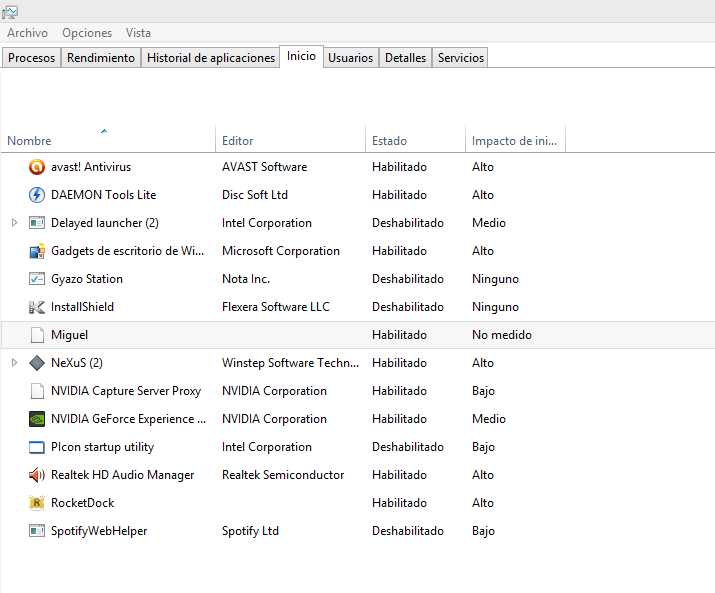Click the NVIDIA Capture Server Proxy file icon
Screen dimensions: 715x593
tap(36, 391)
